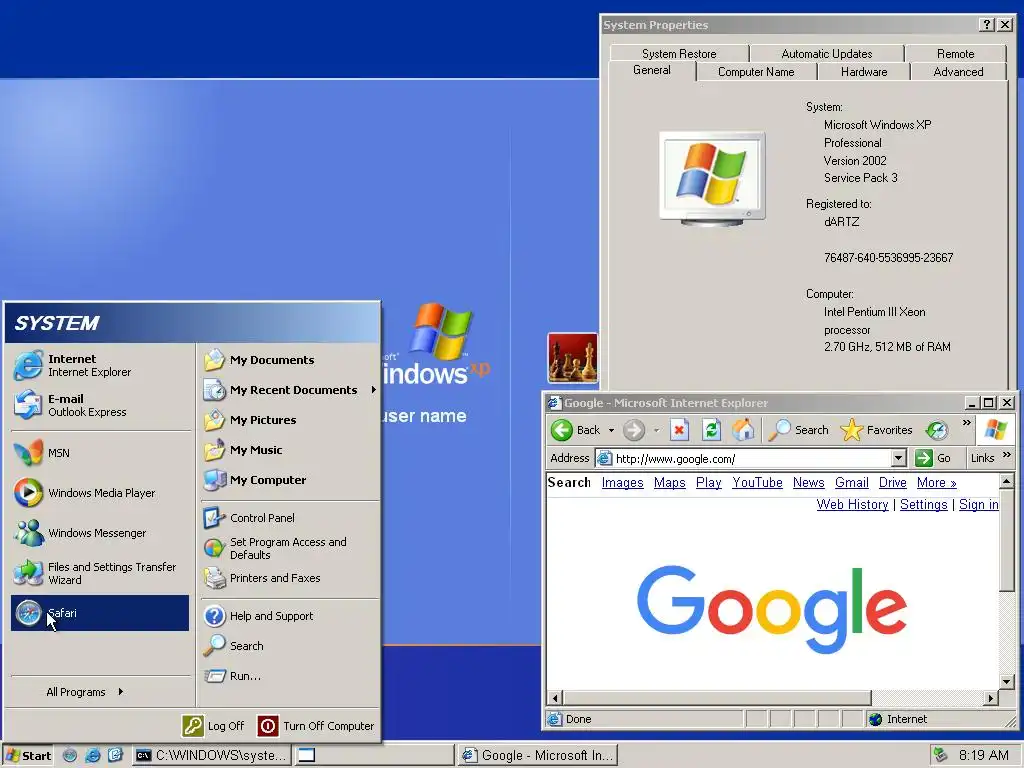The height and width of the screenshot is (768, 1024).
Task: Launch Files and Settings Transfer Wizard
Action: 100,573
